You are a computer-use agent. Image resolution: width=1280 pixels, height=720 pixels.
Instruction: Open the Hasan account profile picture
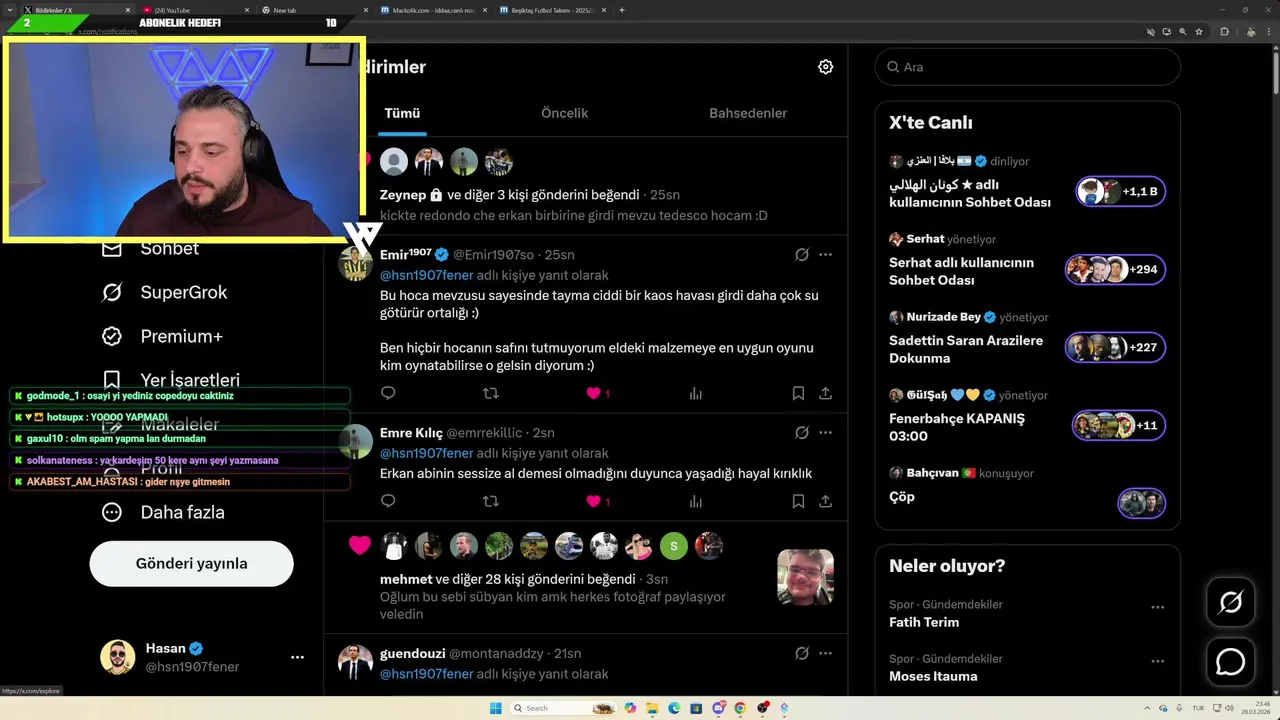click(117, 657)
